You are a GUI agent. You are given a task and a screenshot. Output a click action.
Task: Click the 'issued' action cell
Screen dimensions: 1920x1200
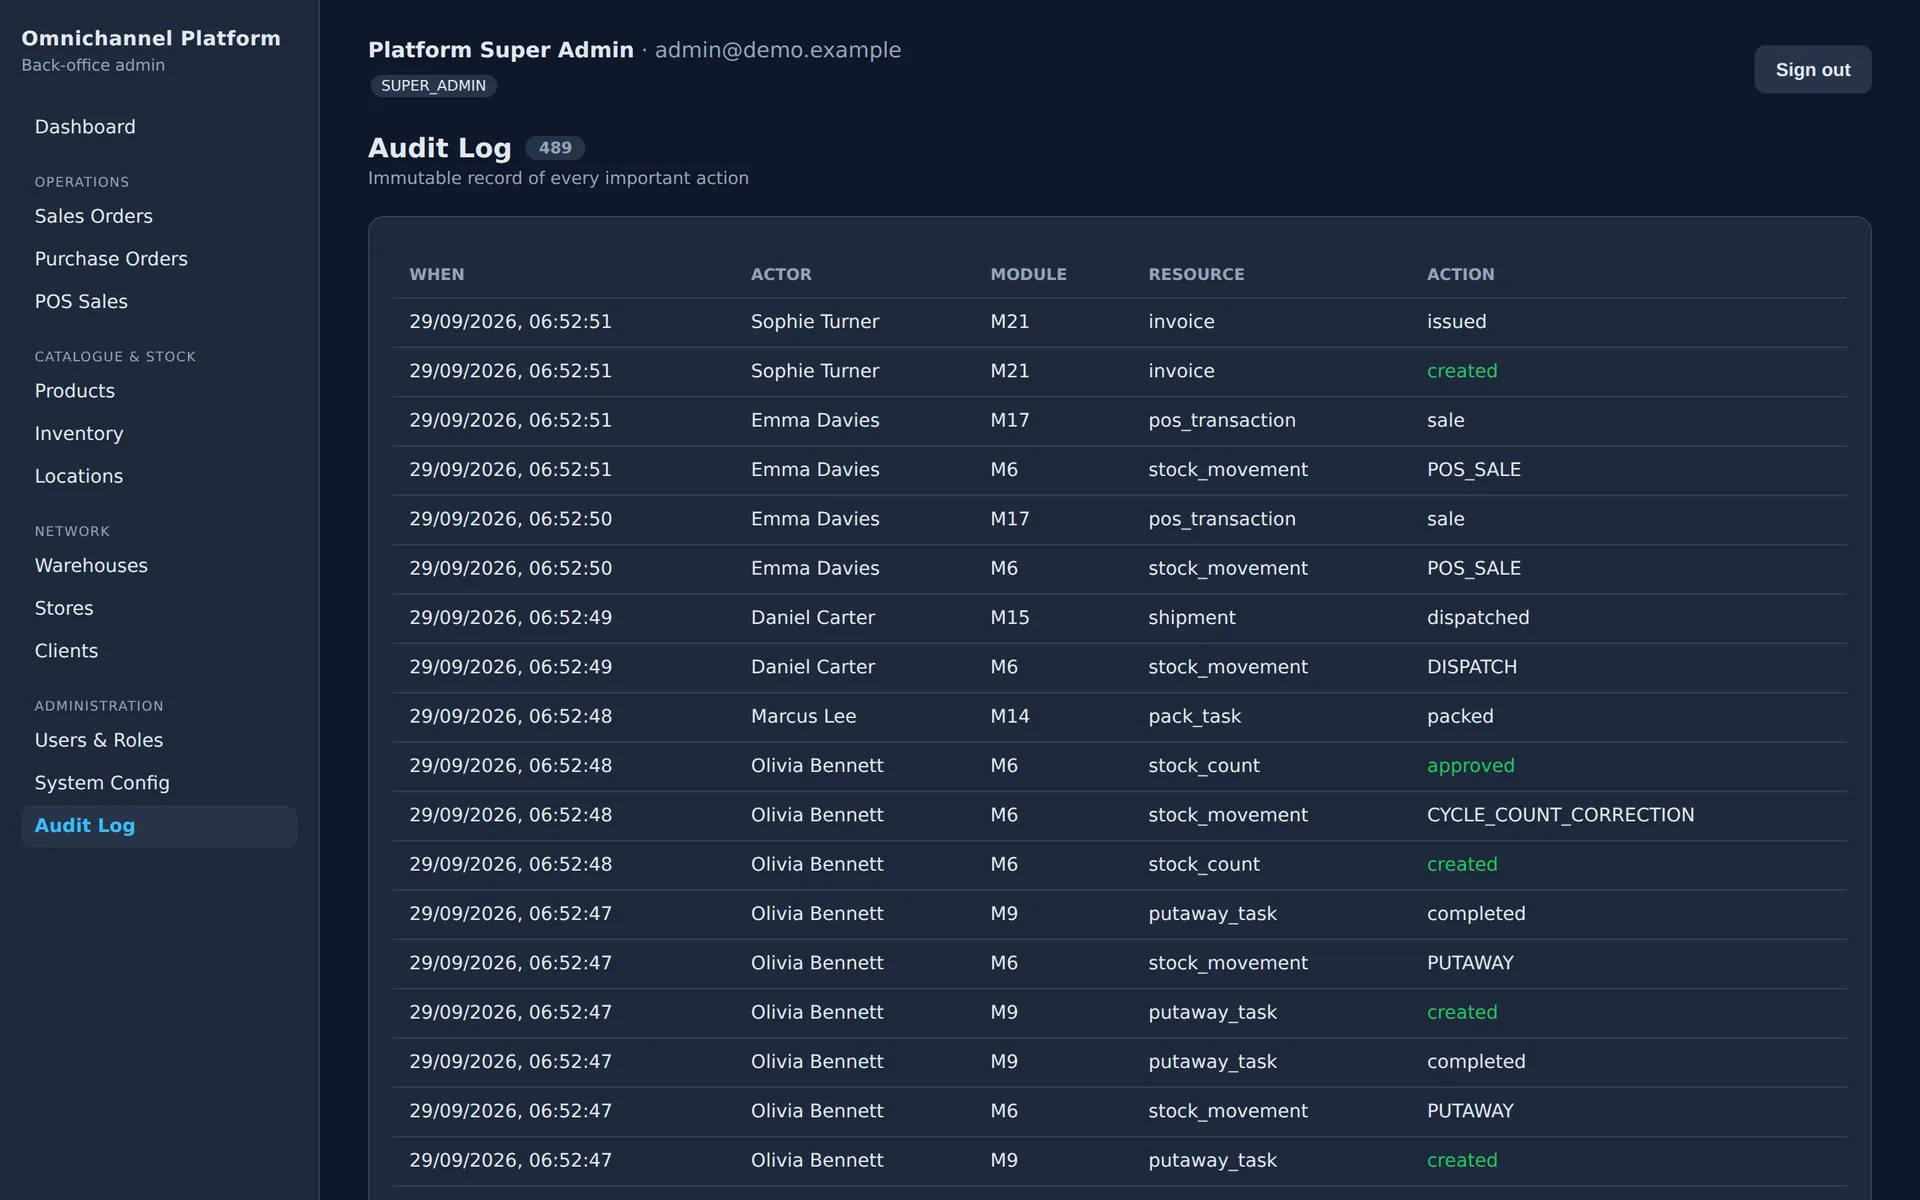point(1456,322)
